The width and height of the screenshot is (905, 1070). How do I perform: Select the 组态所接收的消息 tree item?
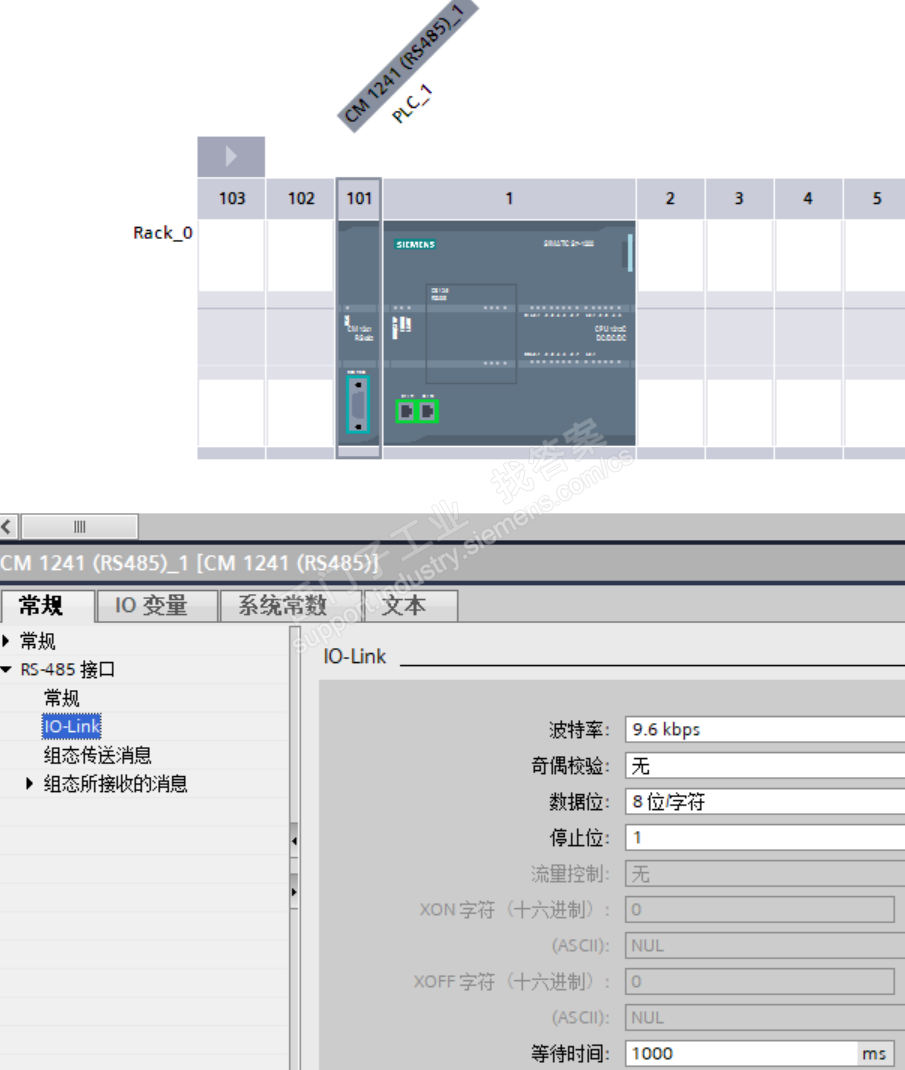point(115,784)
